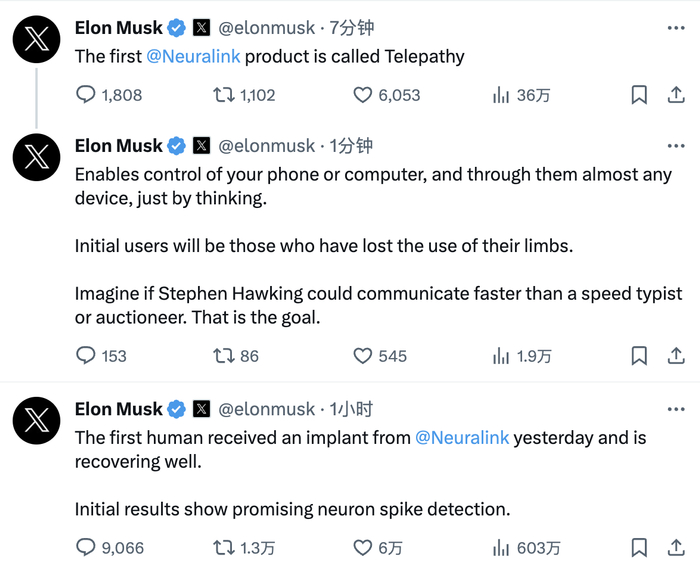The width and height of the screenshot is (700, 572).
Task: Reply to the Stephen Hawking tweet
Action: pos(87,355)
